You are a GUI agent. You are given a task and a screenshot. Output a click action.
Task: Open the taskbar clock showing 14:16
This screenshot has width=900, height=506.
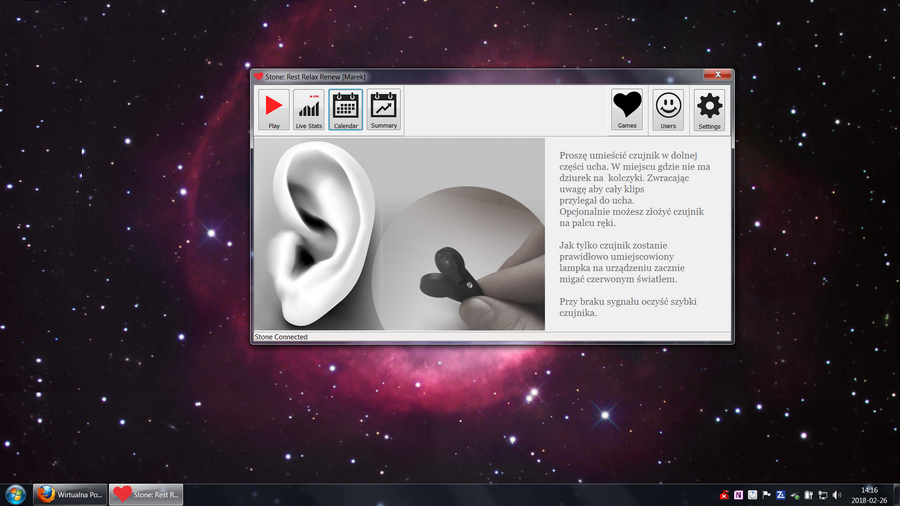869,495
